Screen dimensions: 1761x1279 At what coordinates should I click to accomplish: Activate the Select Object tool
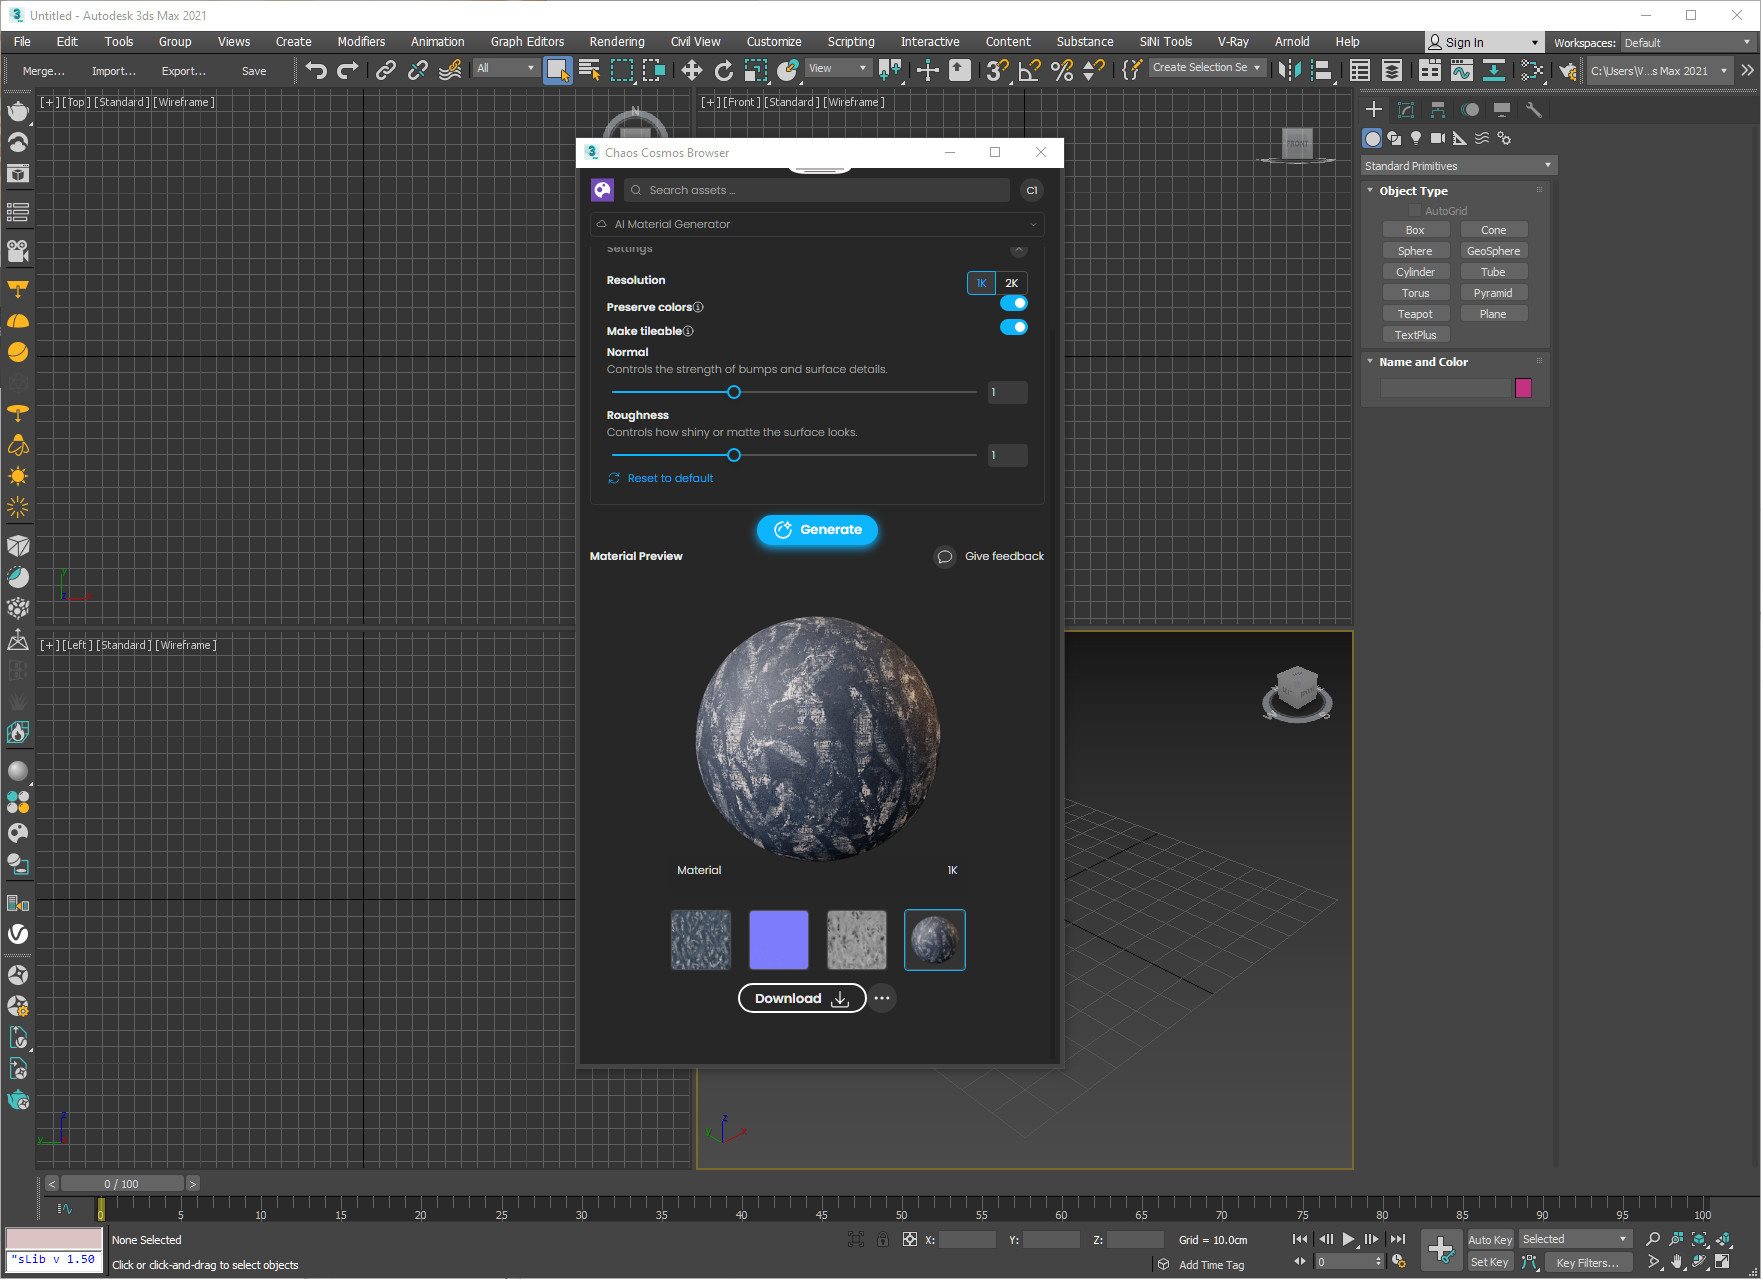[557, 70]
